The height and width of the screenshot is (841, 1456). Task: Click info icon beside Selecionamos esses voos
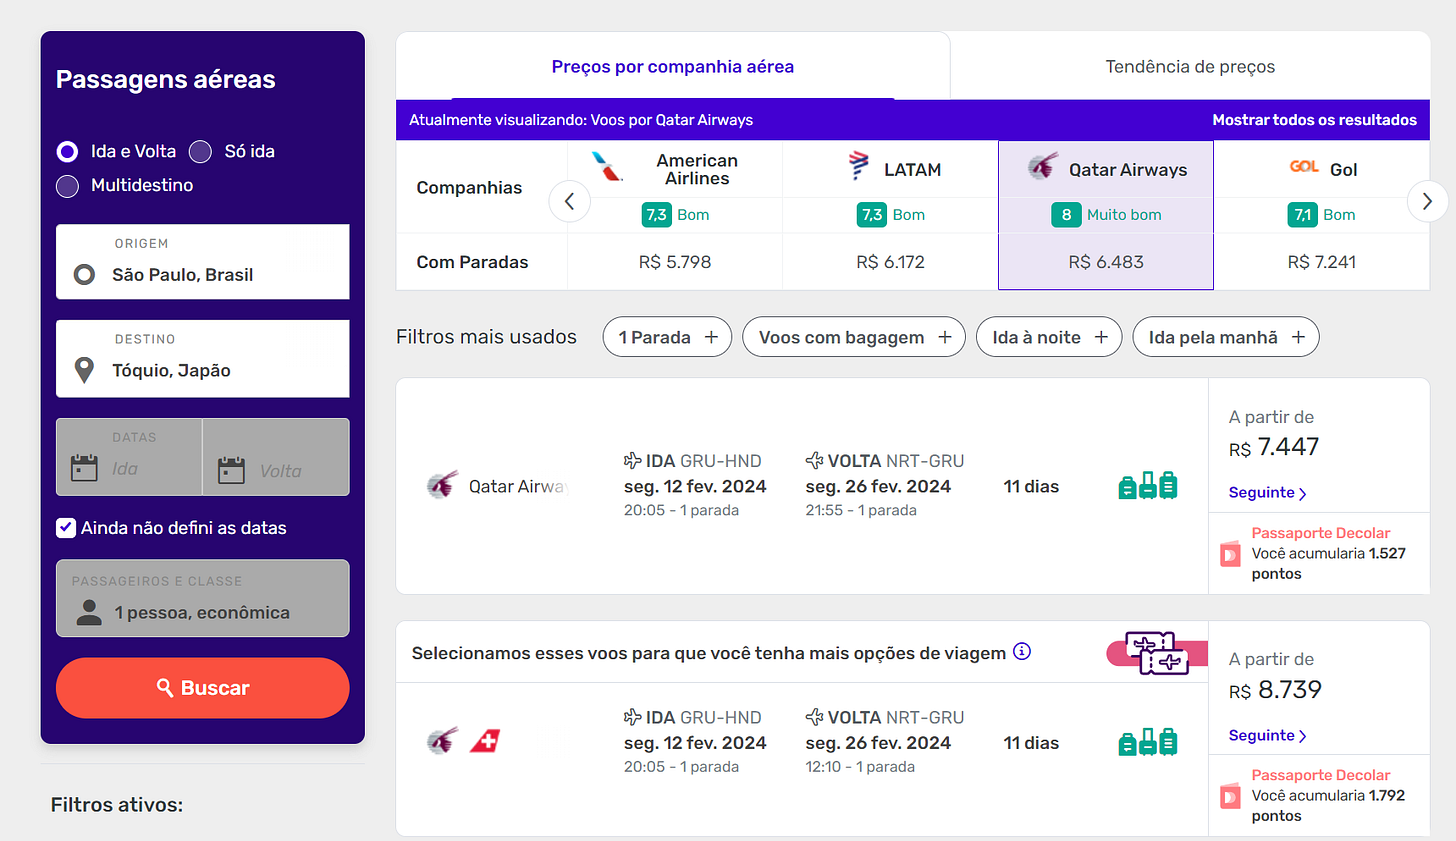pyautogui.click(x=1022, y=652)
